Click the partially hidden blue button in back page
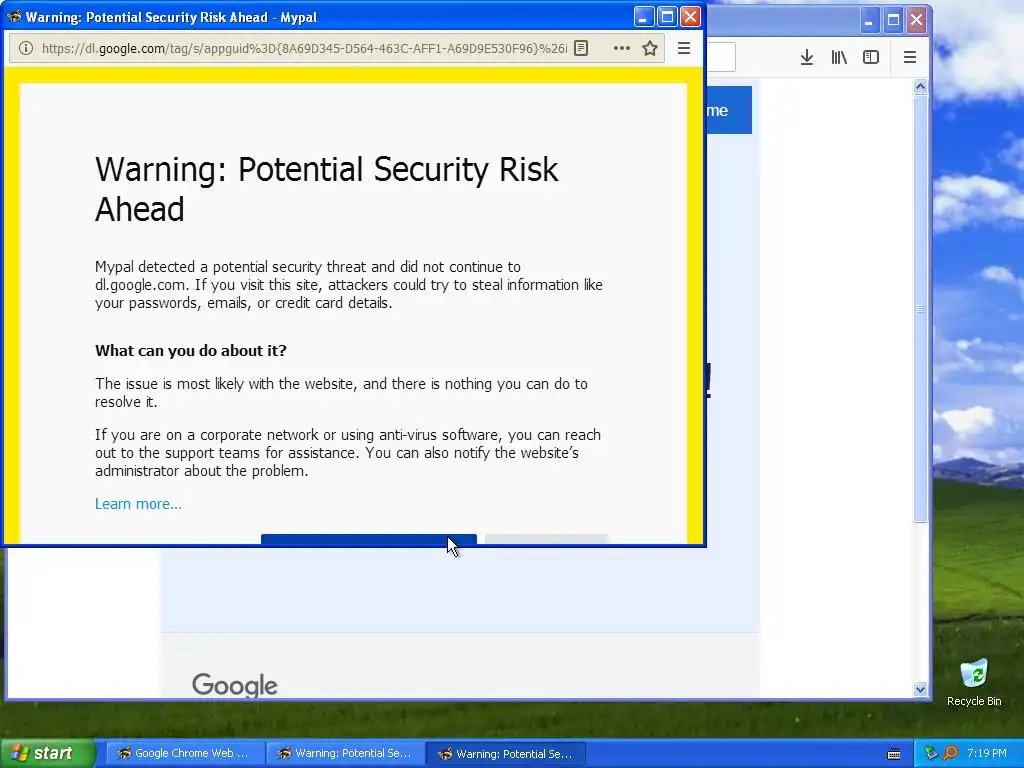Image resolution: width=1024 pixels, height=768 pixels. [729, 110]
